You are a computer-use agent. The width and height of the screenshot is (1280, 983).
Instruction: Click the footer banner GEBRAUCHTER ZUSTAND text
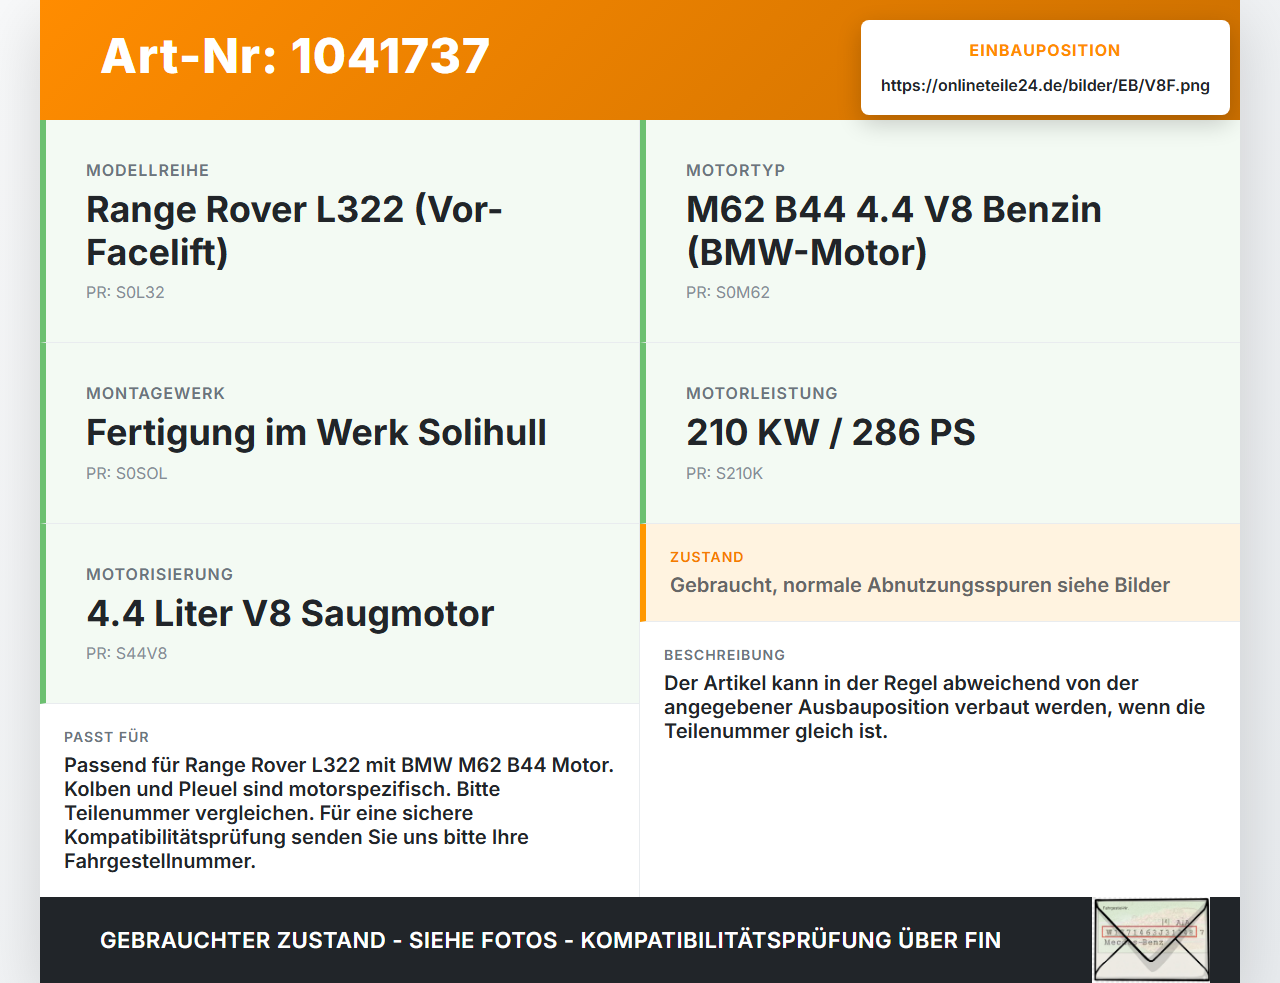[x=550, y=940]
